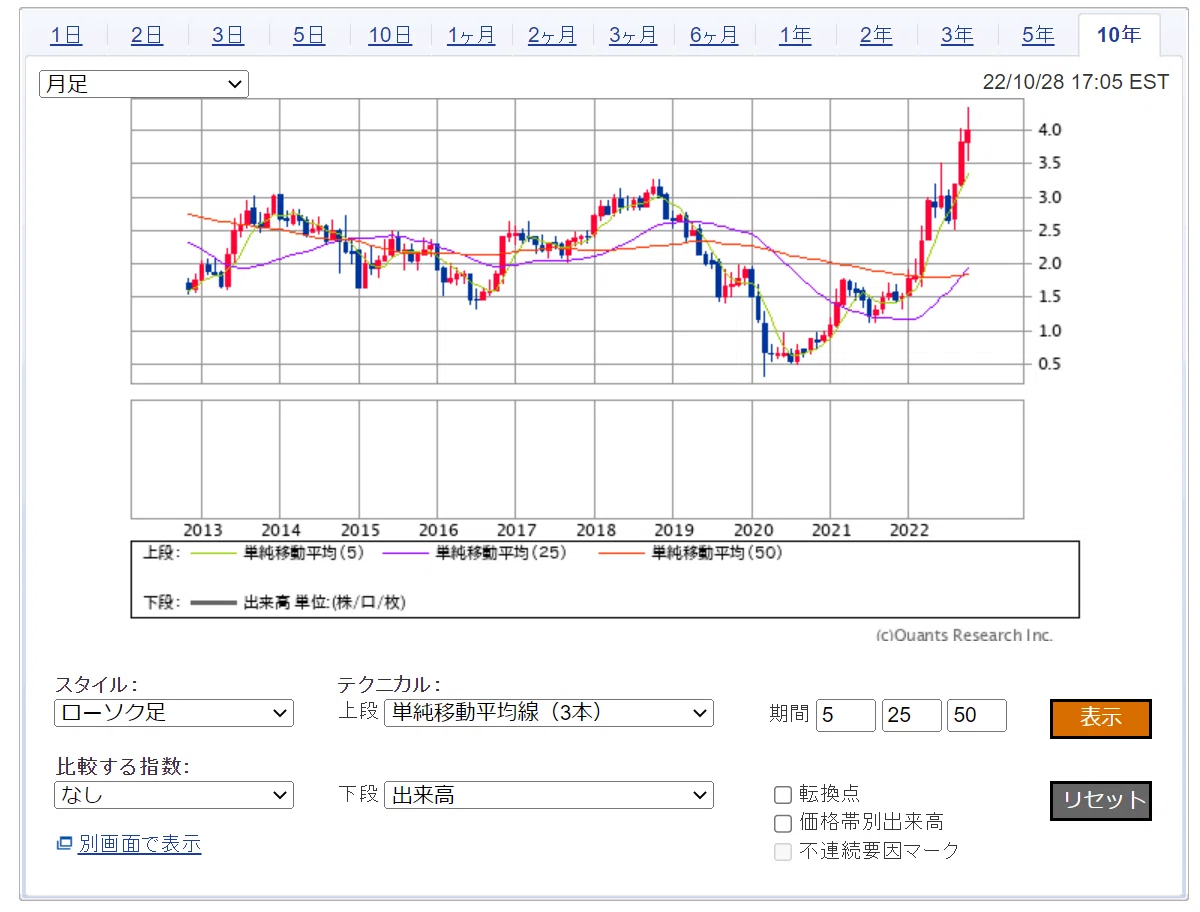Screen dimensions: 1200x912
Task: Open the 下段 出来高 dropdown
Action: (549, 795)
